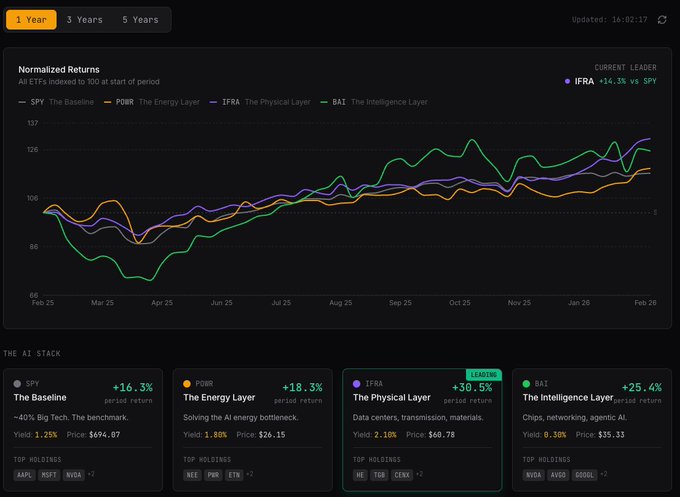Viewport: 680px width, 497px height.
Task: Expand the +2 more holdings on SPY card
Action: (x=92, y=473)
